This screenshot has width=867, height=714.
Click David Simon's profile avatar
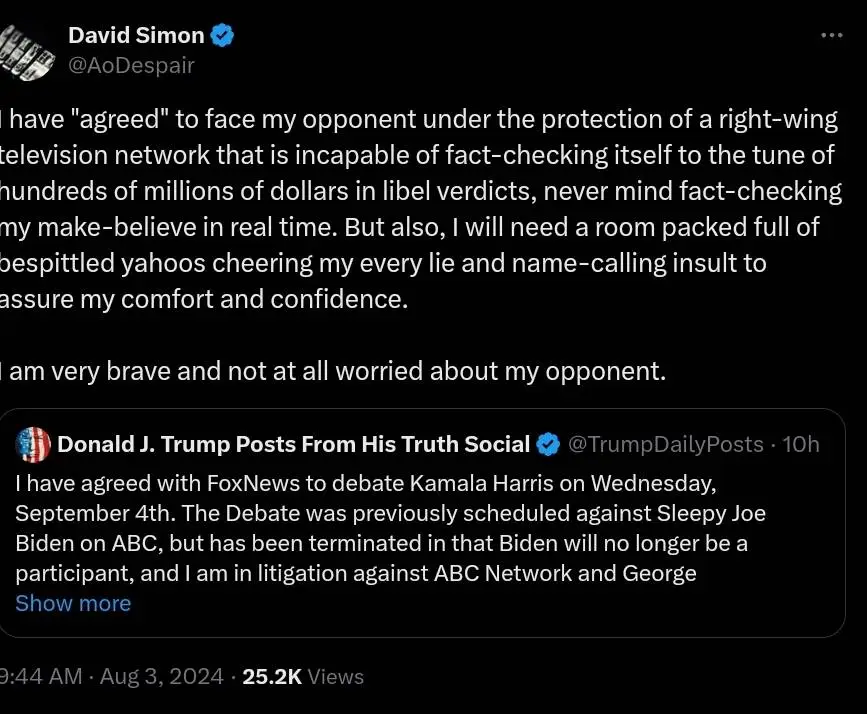coord(24,51)
